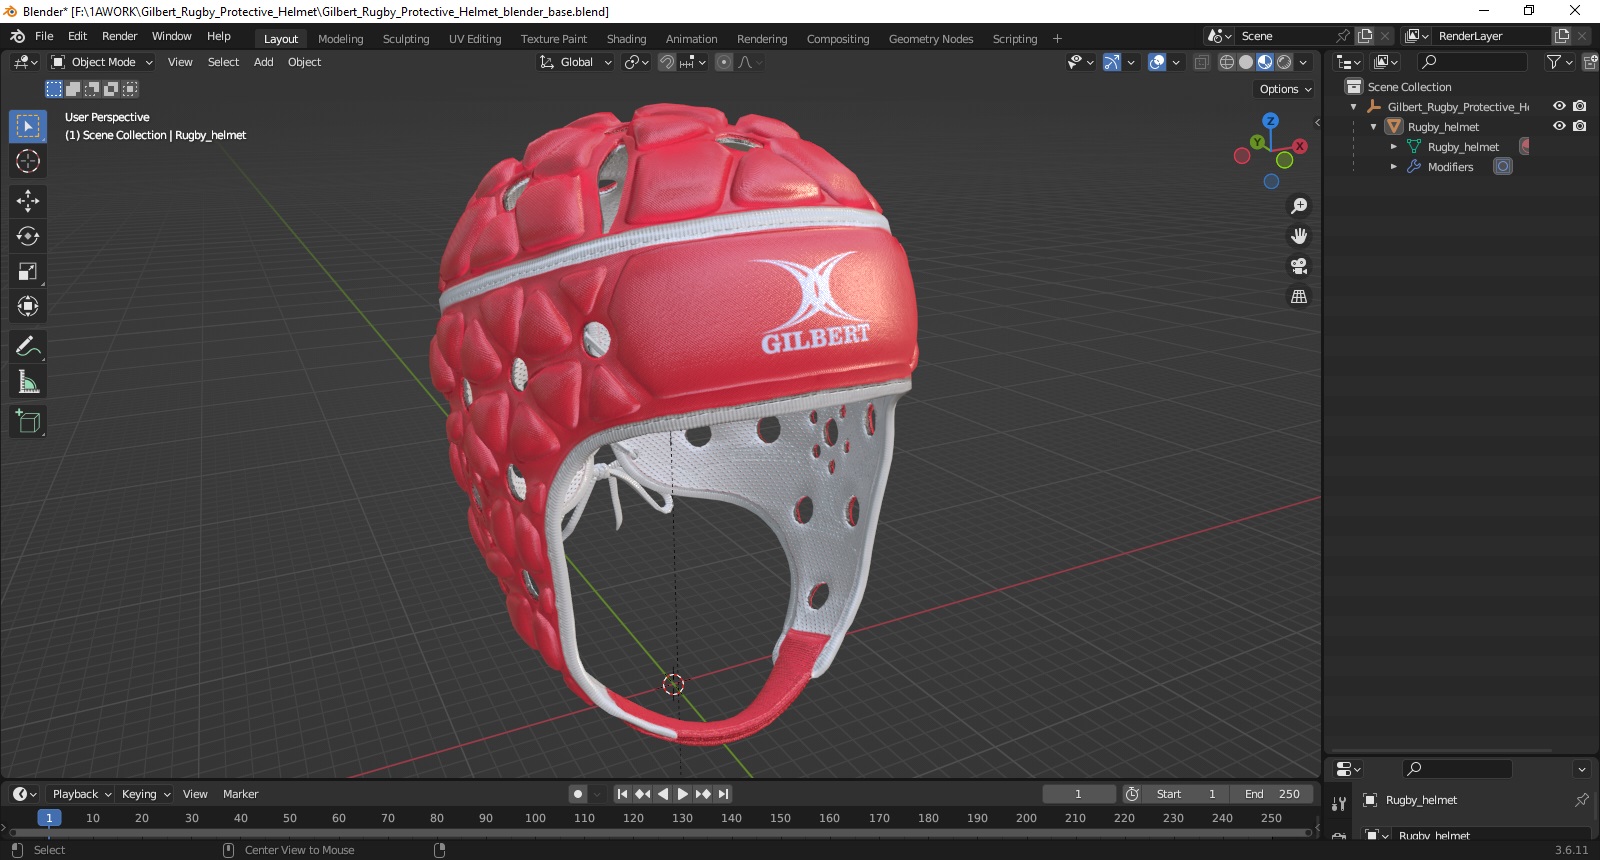Click the red X axis gizmo
This screenshot has height=860, width=1600.
pyautogui.click(x=1299, y=146)
